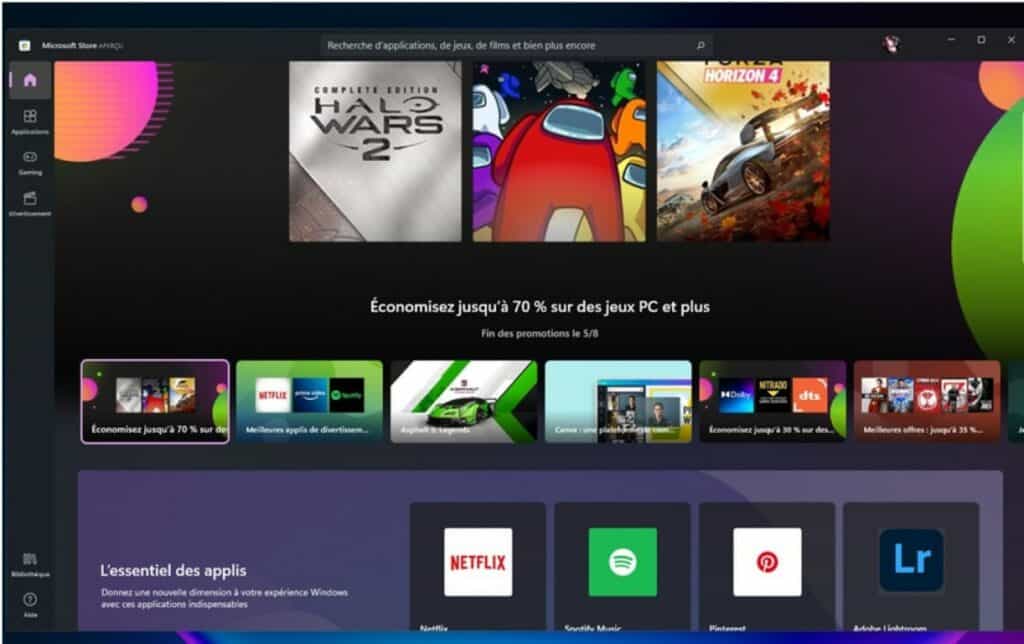
Task: Click the 'Donnez une nouvelle dimension' description text
Action: tap(224, 598)
